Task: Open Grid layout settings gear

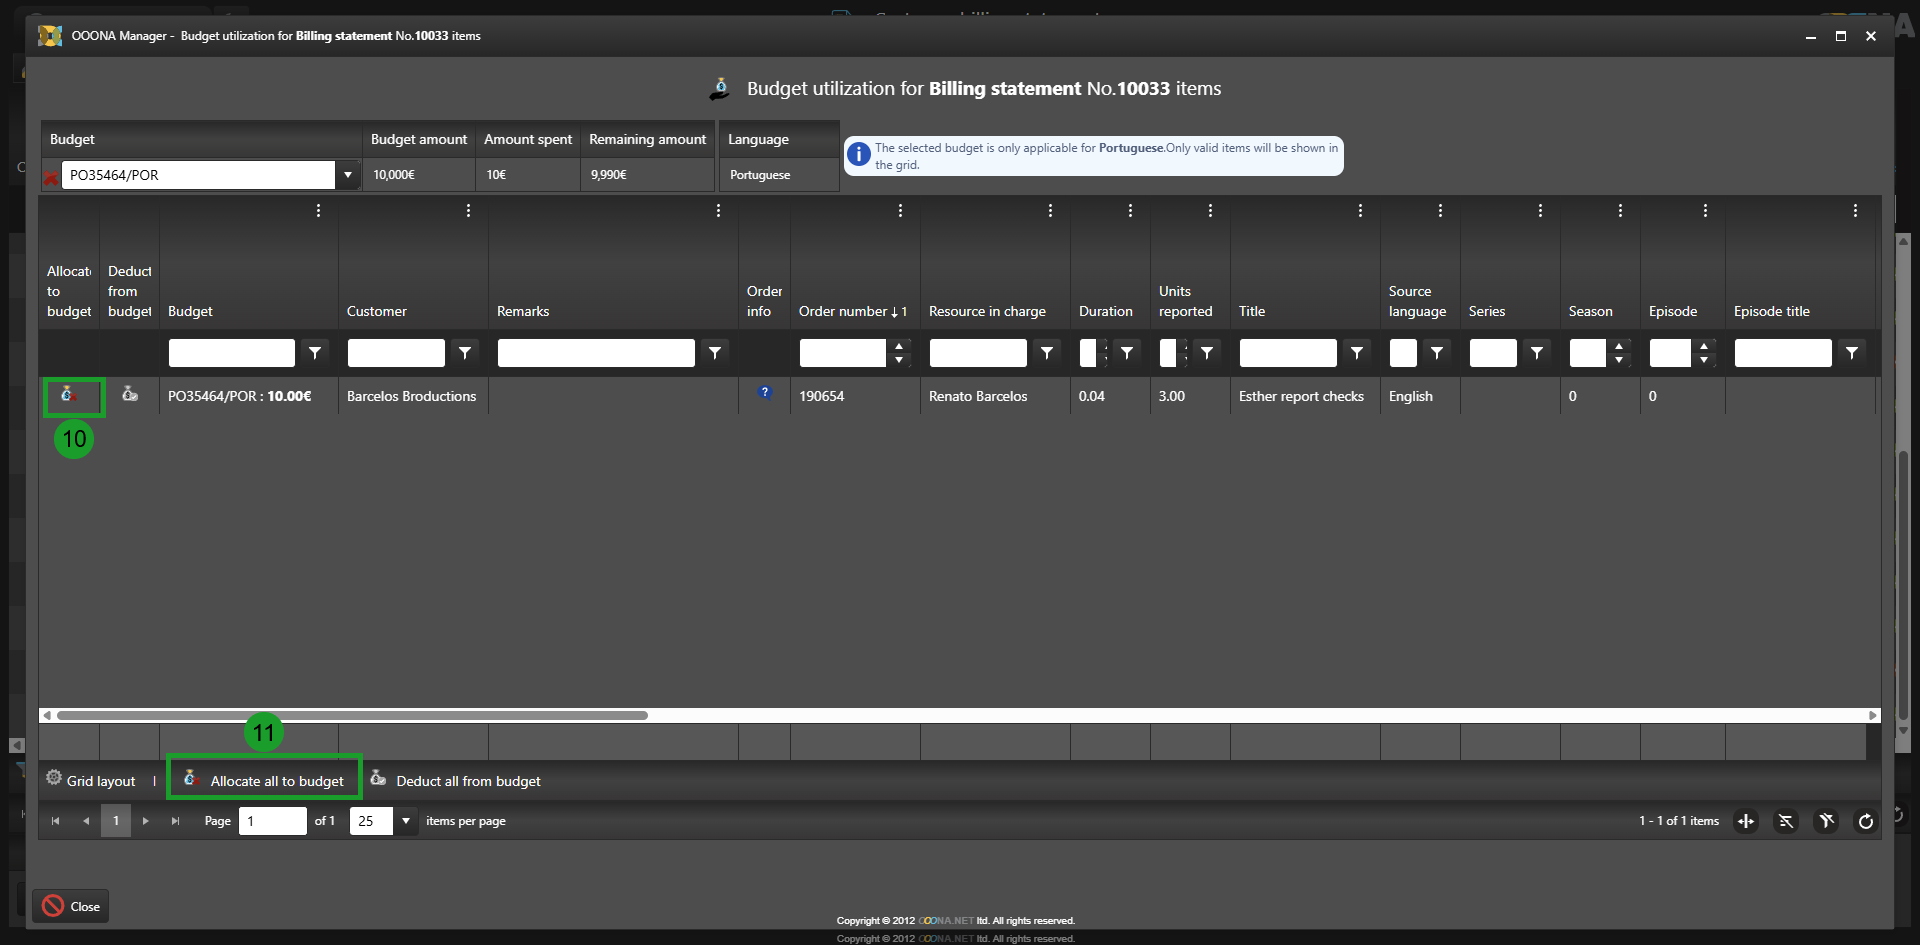Action: click(54, 779)
